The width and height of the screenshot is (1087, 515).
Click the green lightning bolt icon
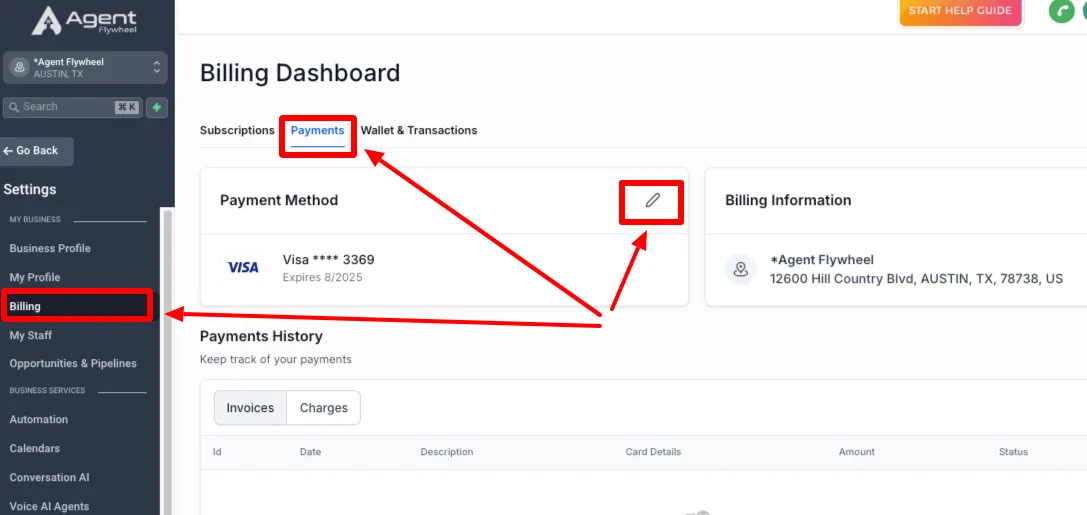157,107
